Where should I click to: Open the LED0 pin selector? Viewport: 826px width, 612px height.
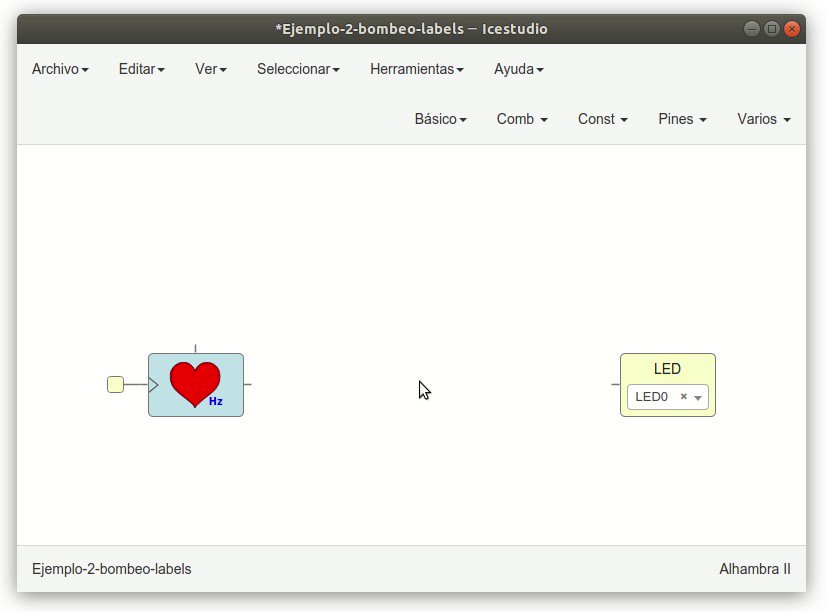coord(667,397)
